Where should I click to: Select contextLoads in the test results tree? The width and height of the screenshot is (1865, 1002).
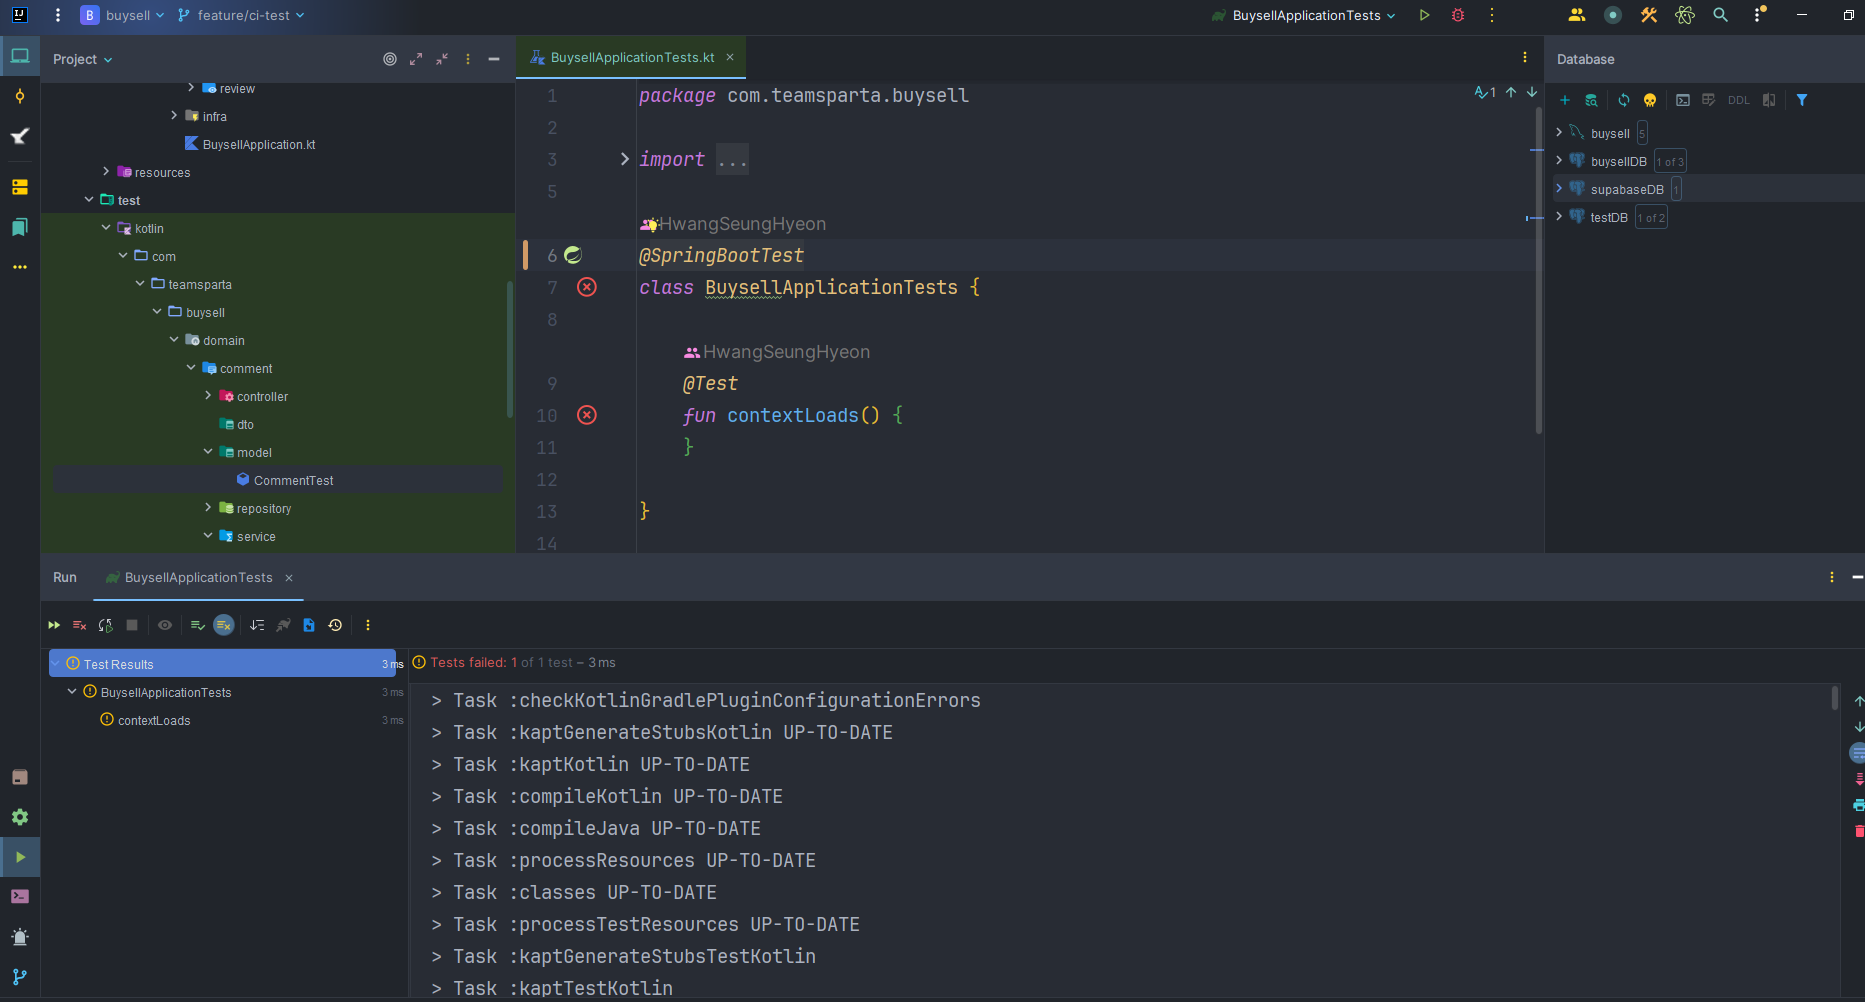[153, 720]
